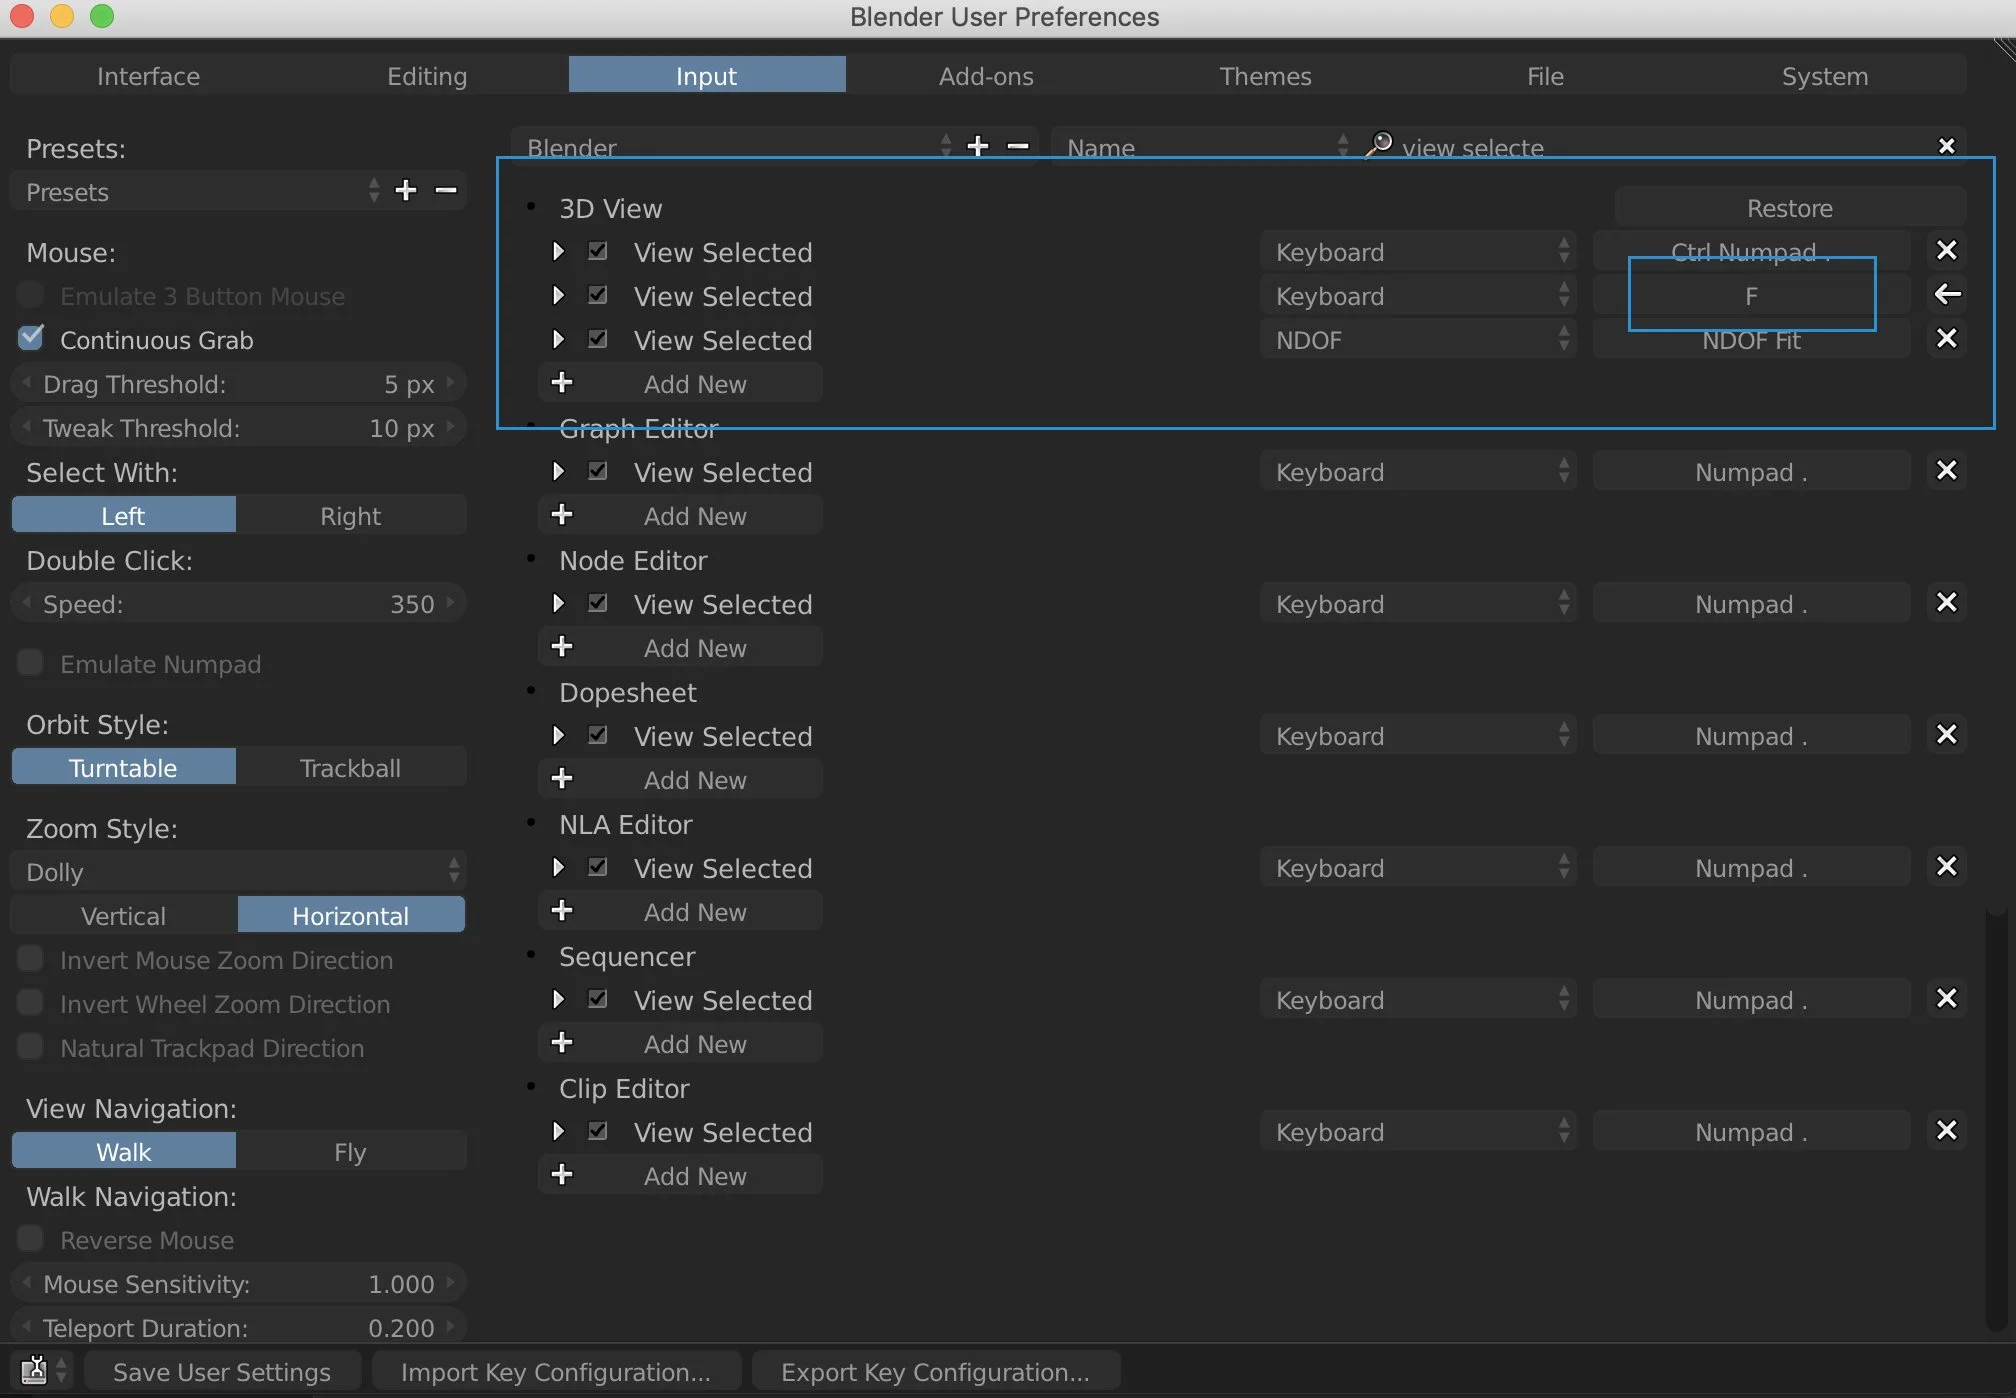Click the plus icon to add a keymap preset

[978, 146]
